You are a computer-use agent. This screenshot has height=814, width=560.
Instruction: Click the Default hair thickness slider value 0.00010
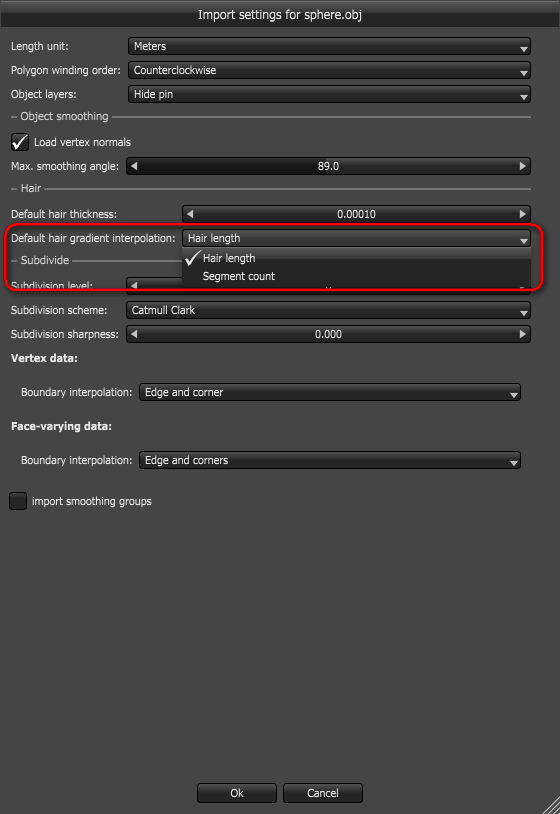tap(356, 214)
